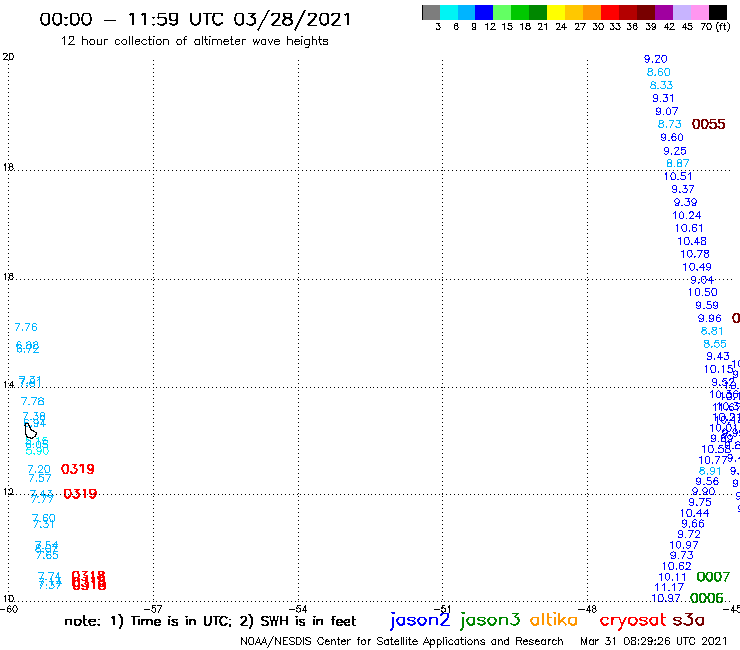The image size is (740, 650).
Task: Select the pink legend color swatch
Action: [x=700, y=12]
